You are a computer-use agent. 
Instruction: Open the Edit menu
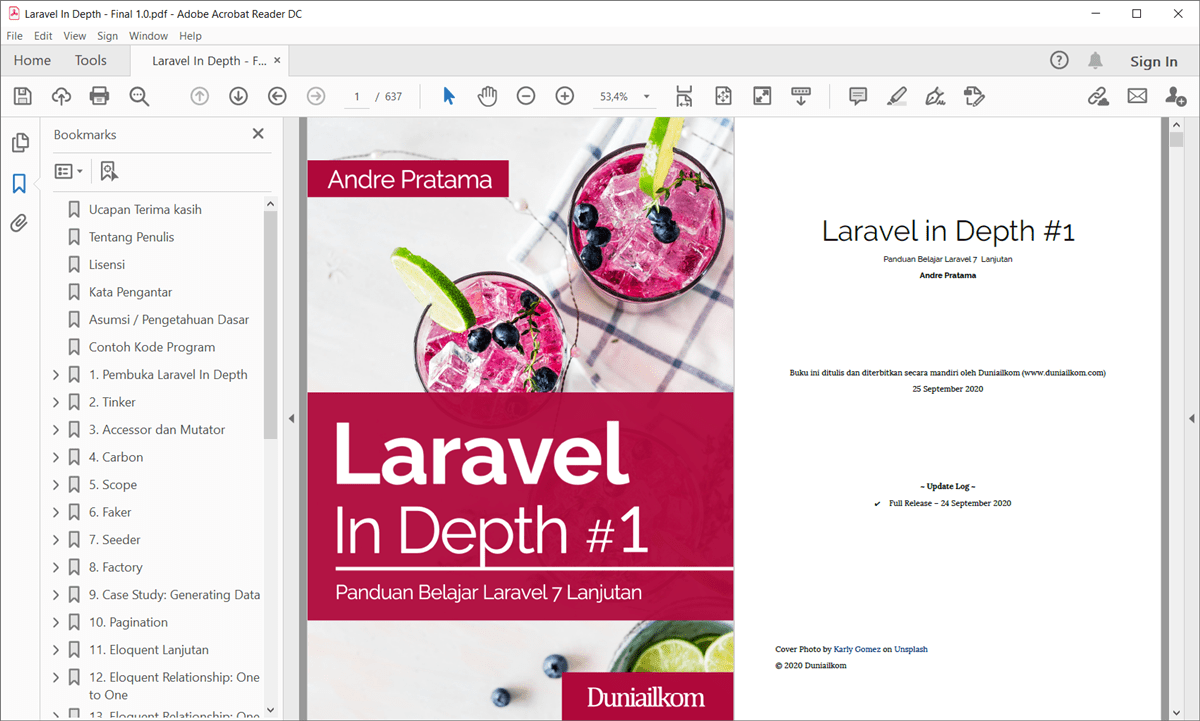[43, 36]
